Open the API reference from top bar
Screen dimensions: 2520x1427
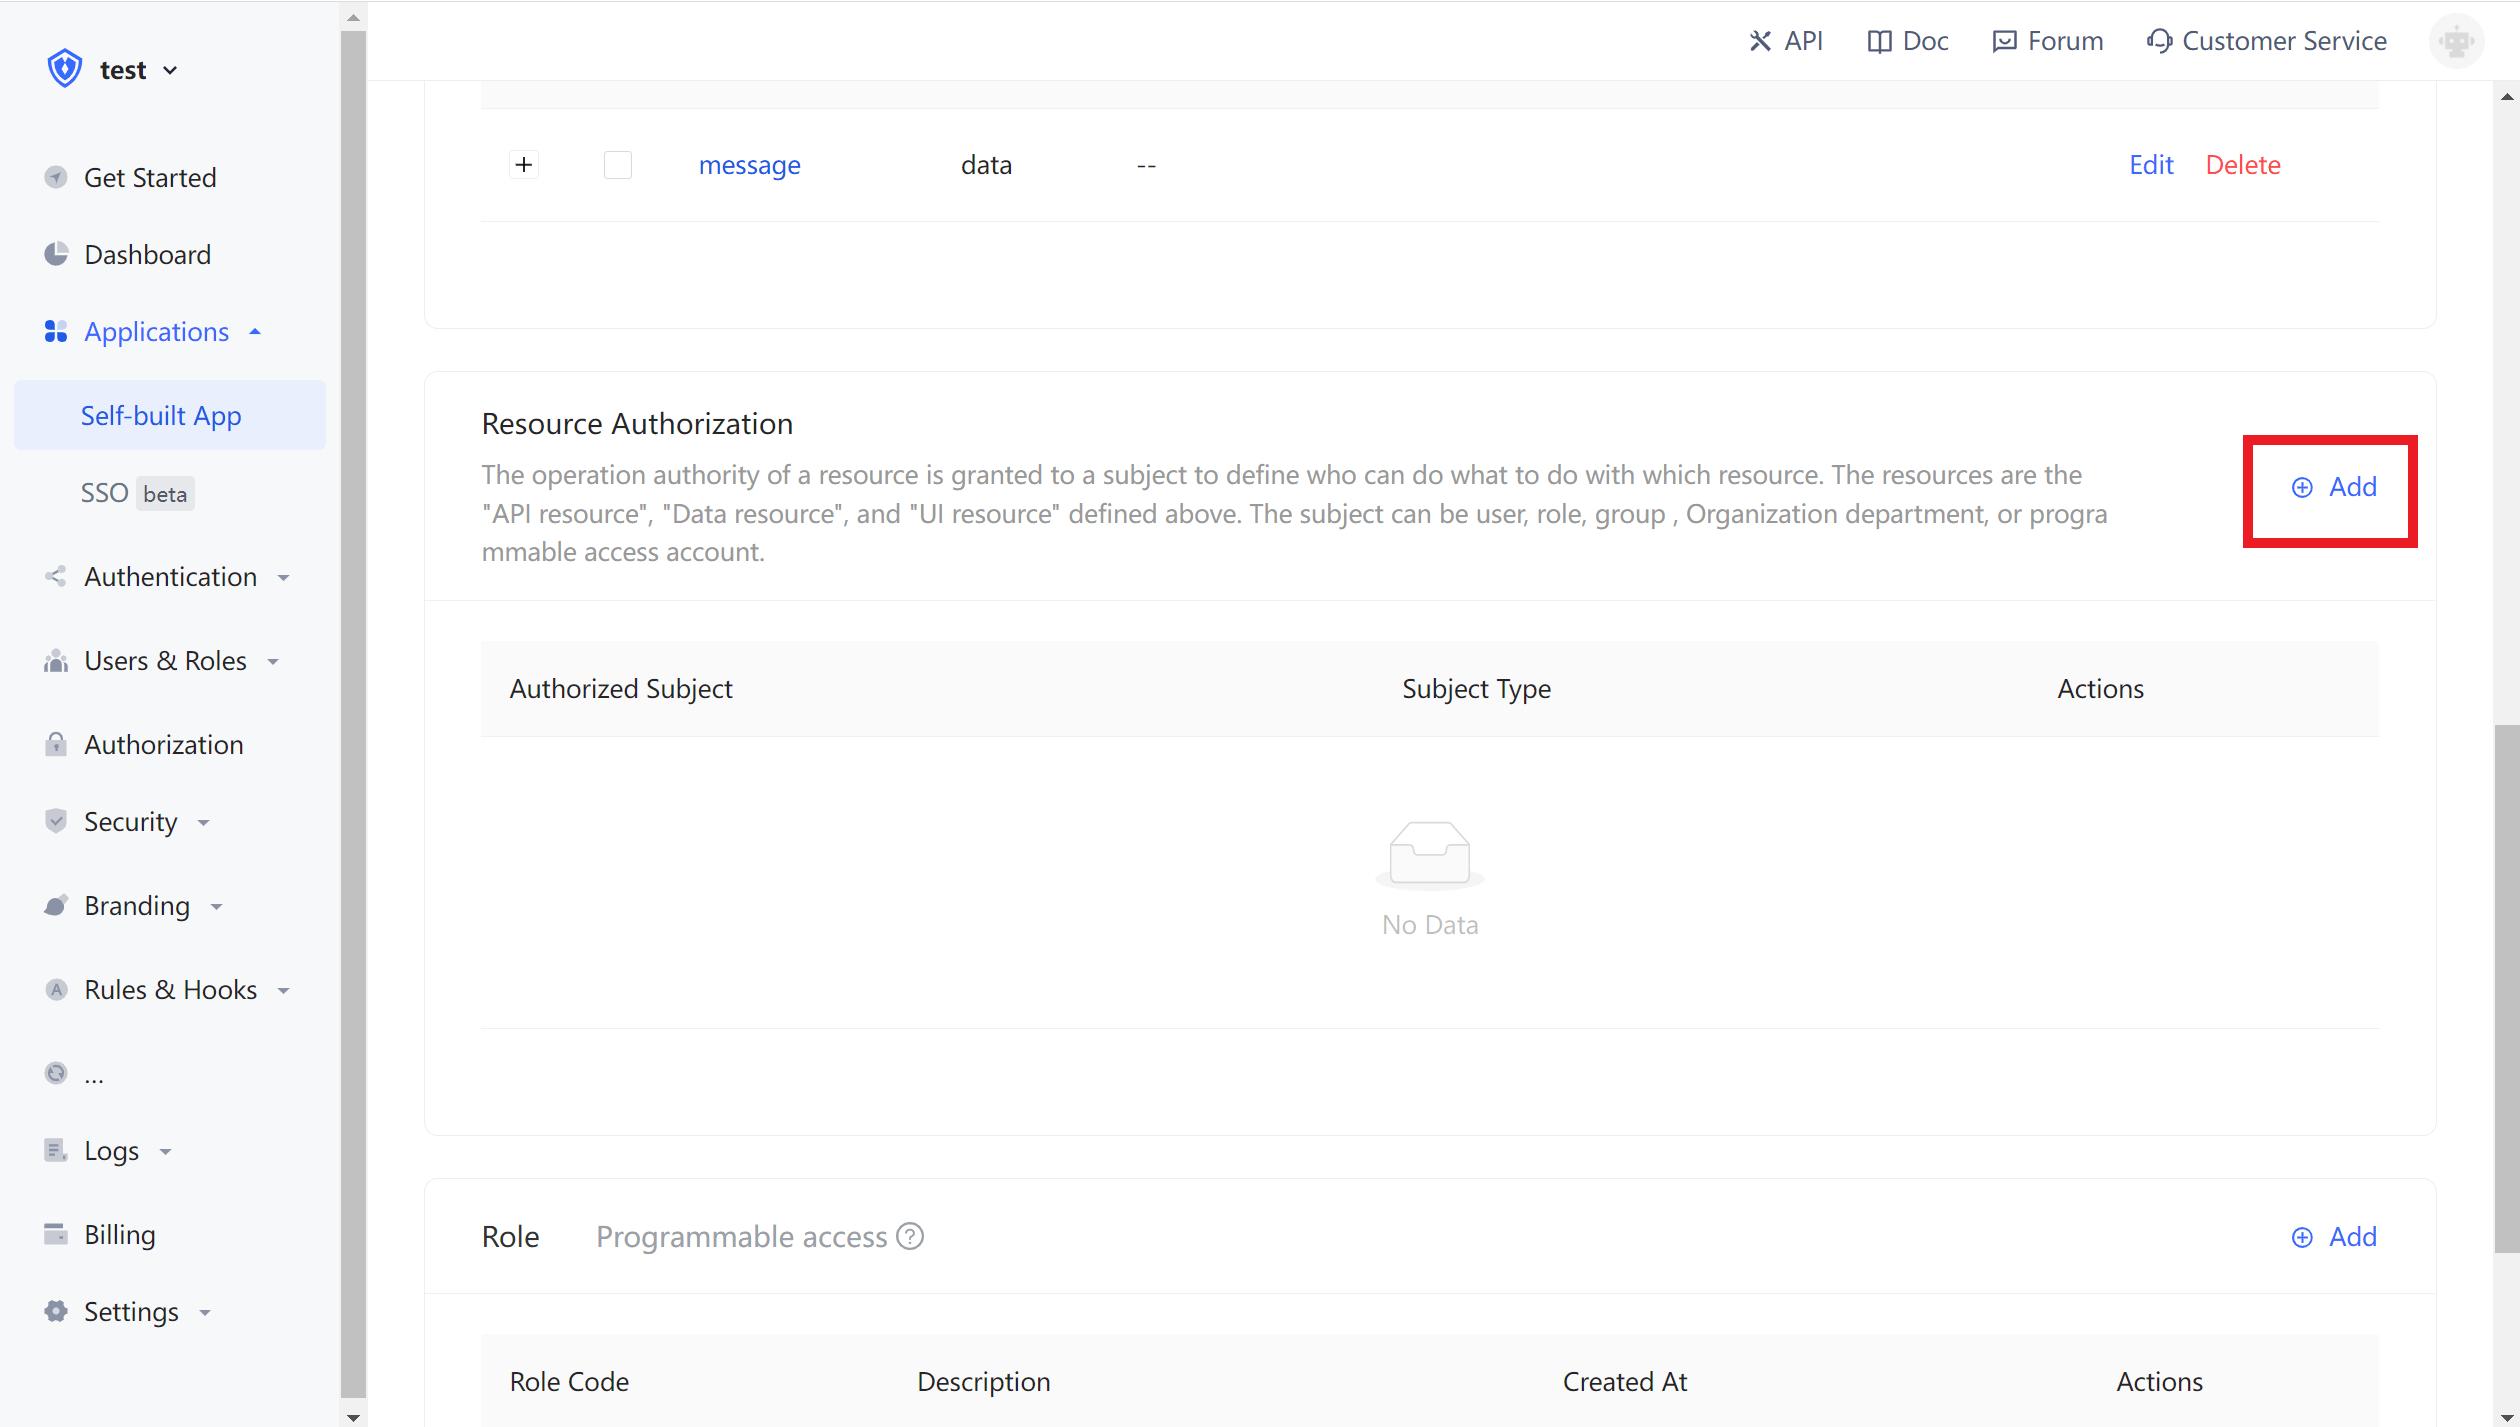coord(1786,41)
